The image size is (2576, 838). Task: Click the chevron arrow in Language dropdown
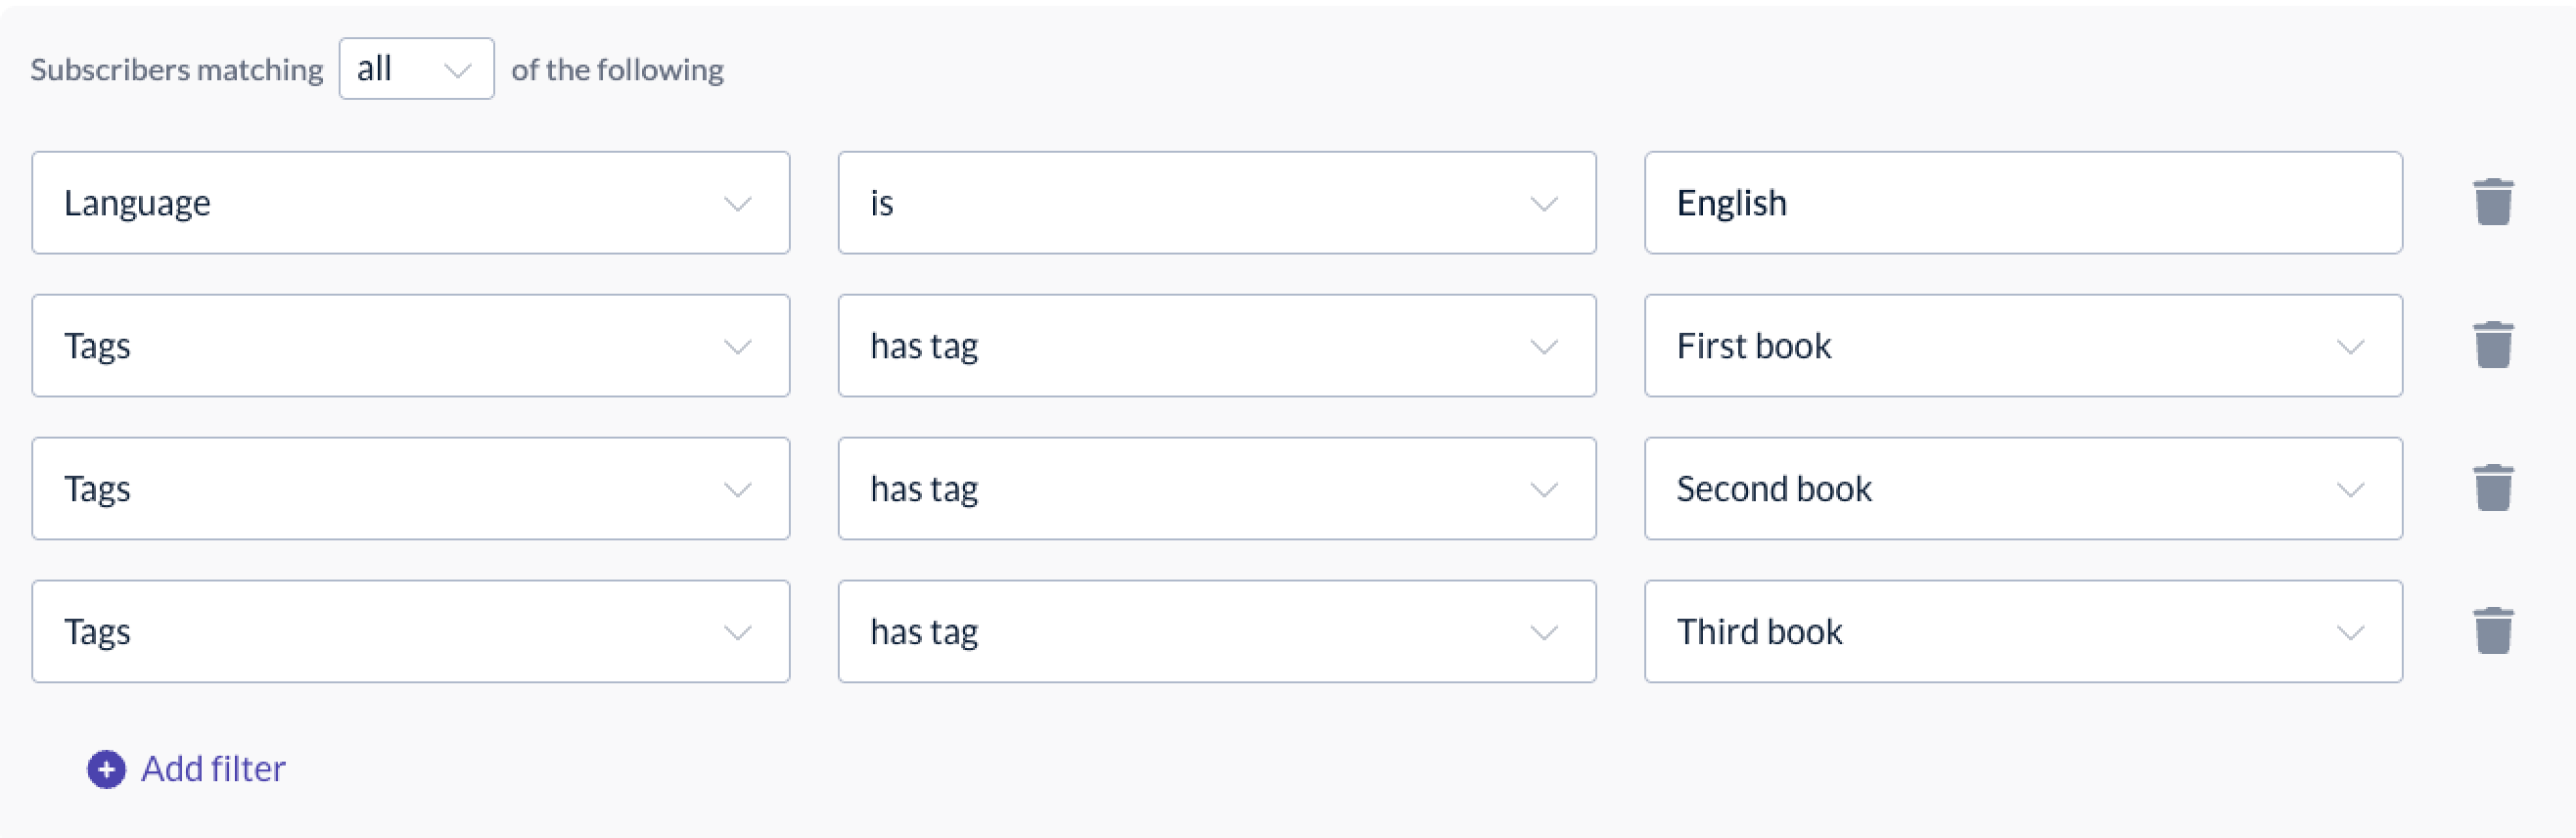click(738, 204)
